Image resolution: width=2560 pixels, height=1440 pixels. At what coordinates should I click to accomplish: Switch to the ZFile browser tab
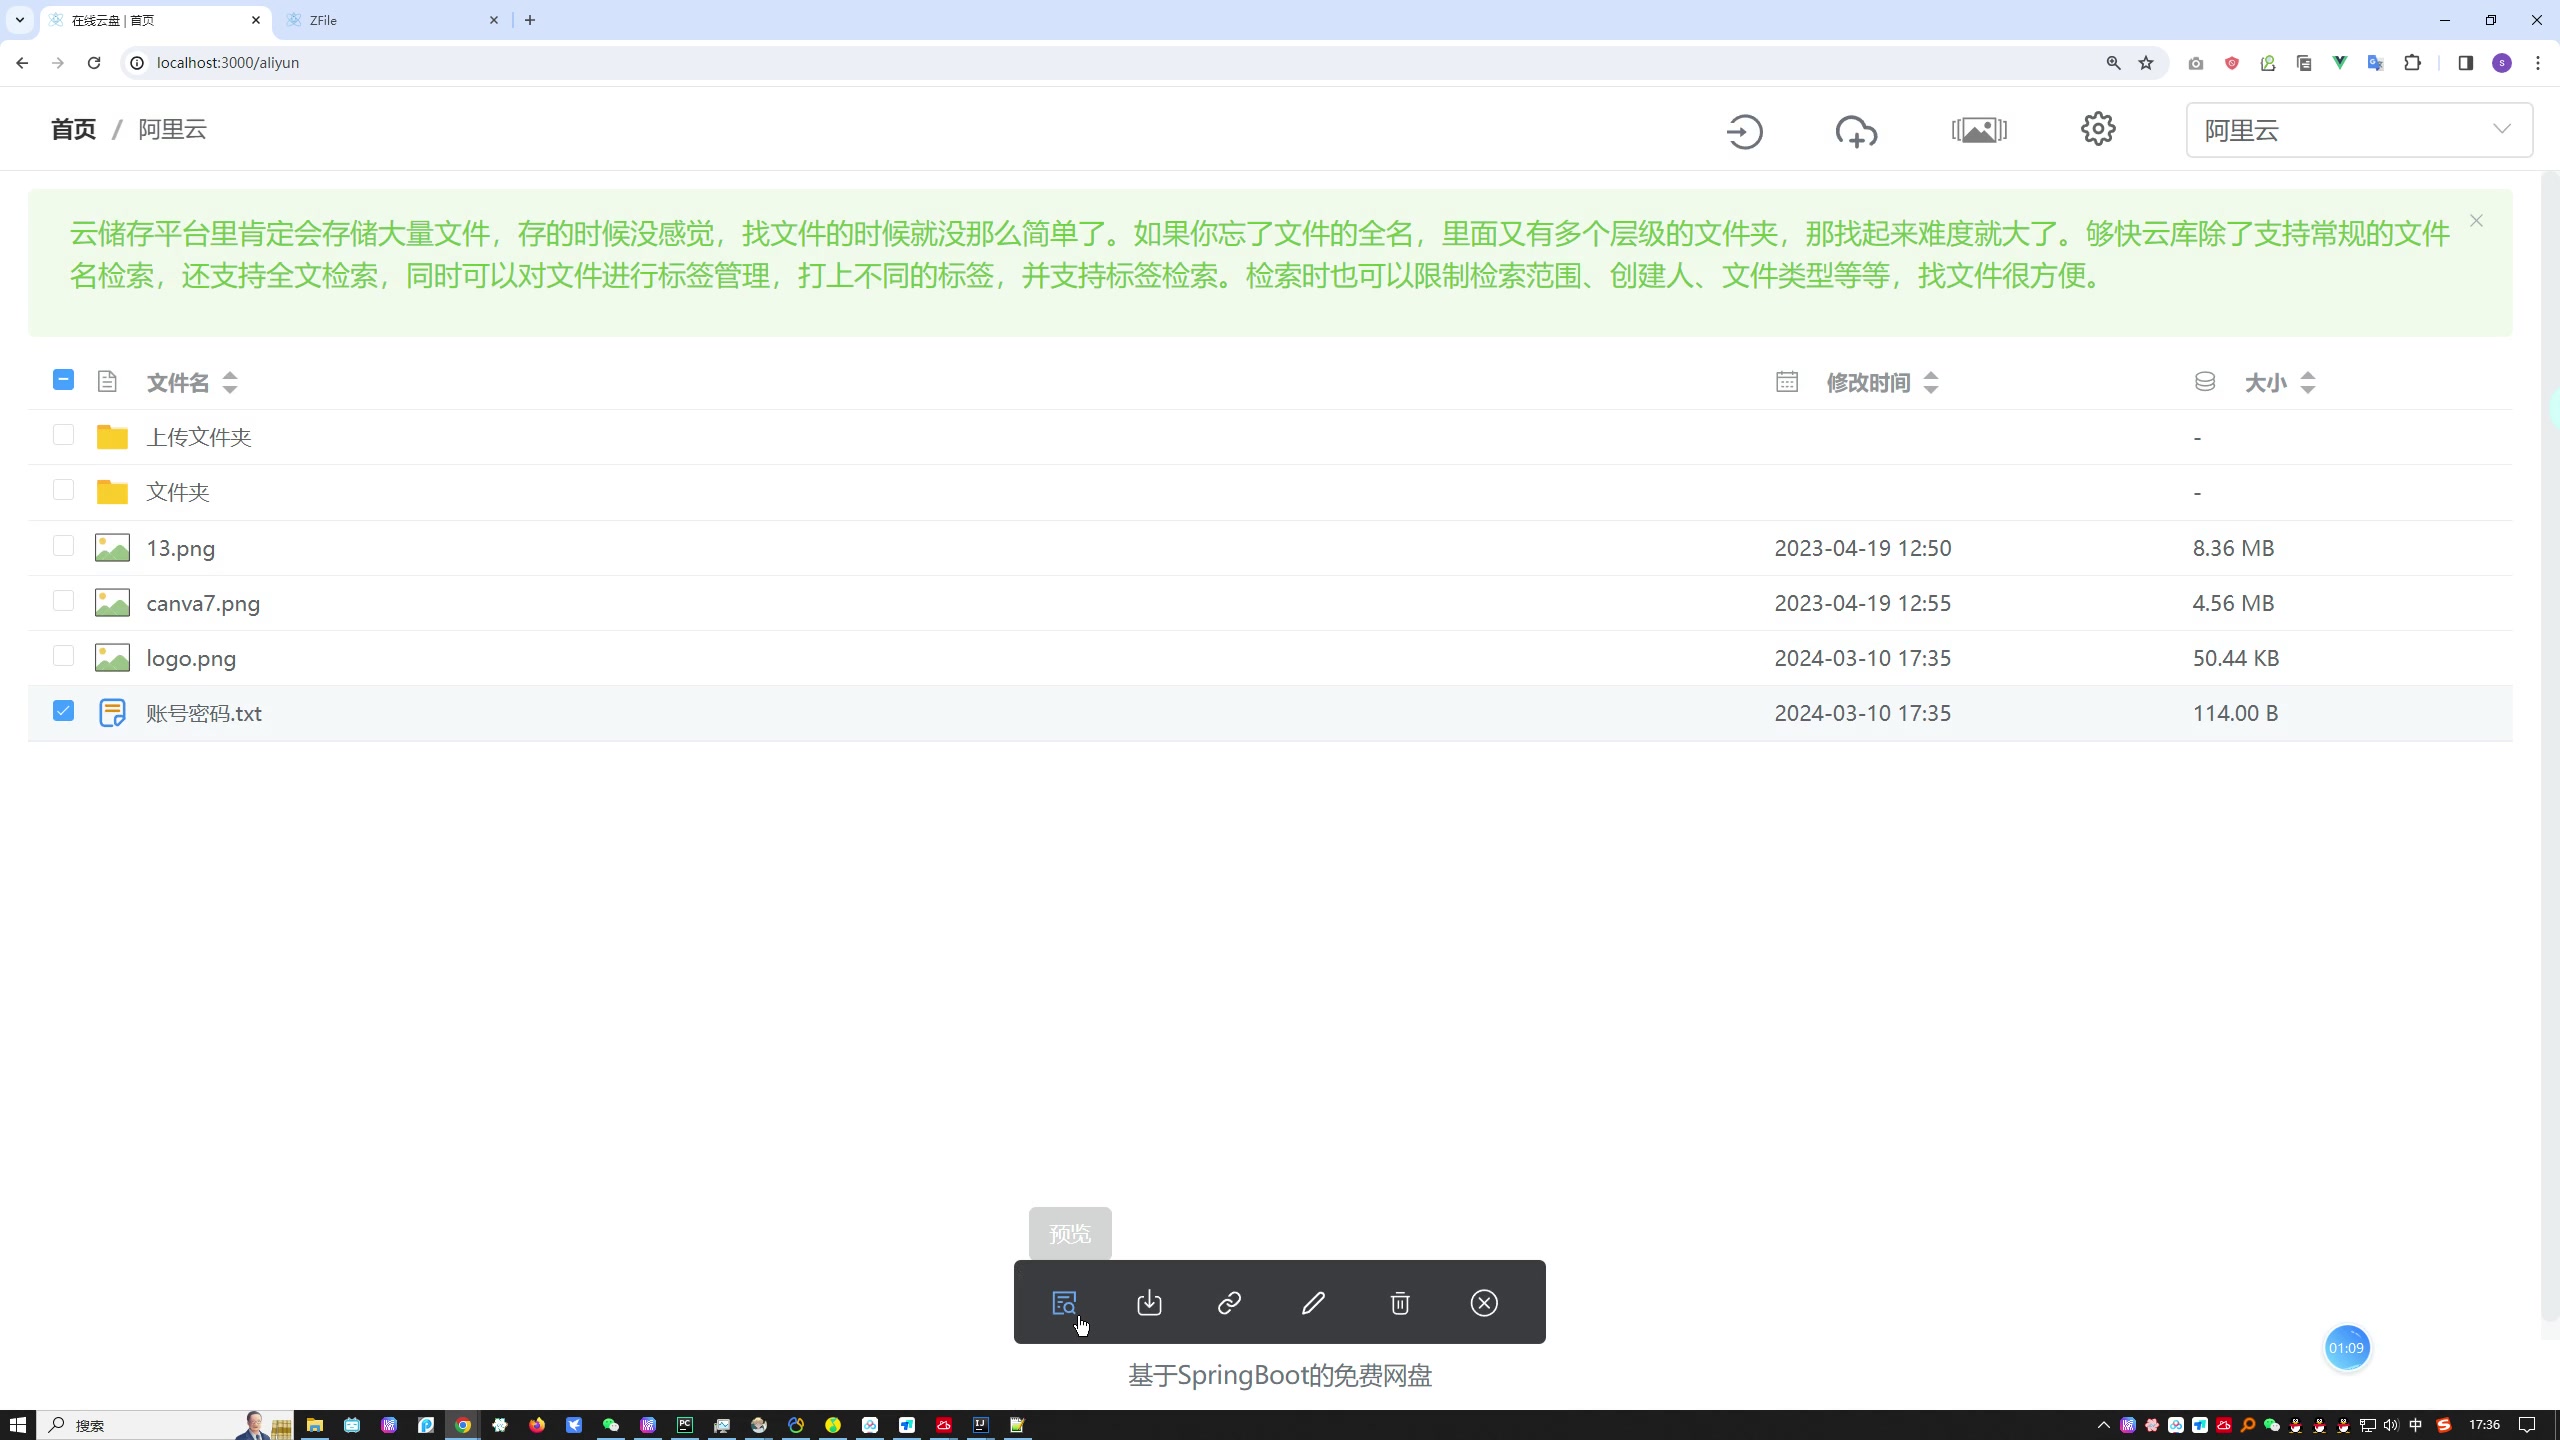[394, 20]
